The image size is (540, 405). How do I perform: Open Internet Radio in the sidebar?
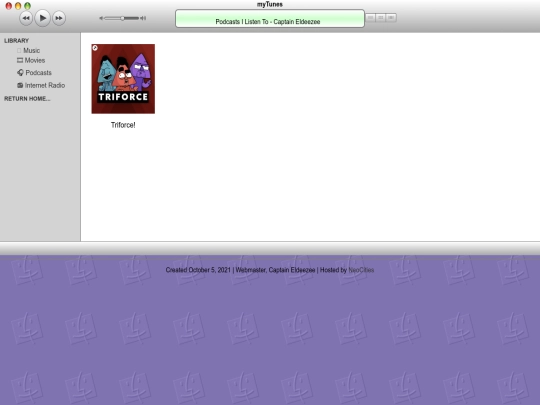coord(44,85)
